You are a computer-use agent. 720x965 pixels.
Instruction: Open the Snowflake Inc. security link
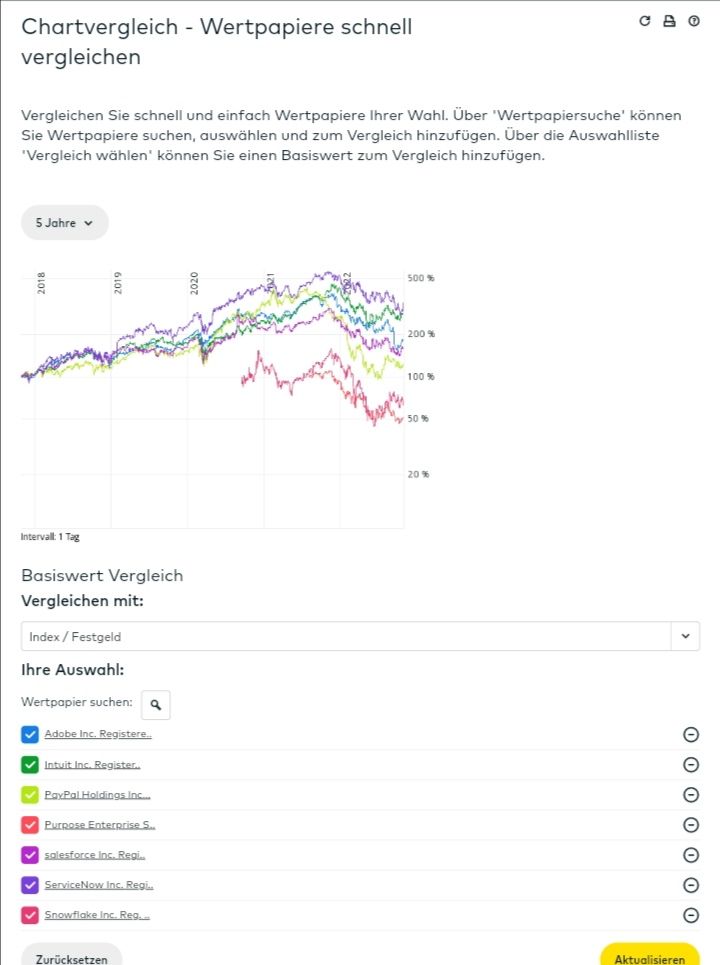[97, 915]
